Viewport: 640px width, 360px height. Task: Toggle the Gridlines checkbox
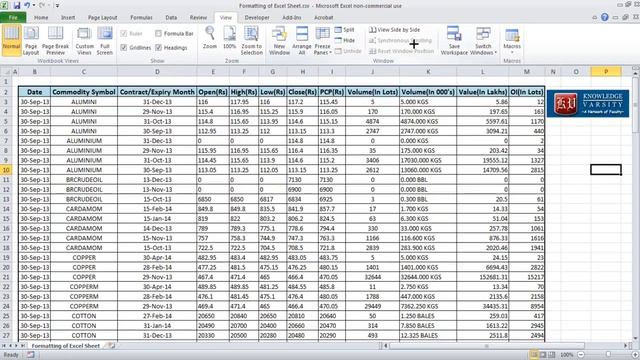coord(124,48)
